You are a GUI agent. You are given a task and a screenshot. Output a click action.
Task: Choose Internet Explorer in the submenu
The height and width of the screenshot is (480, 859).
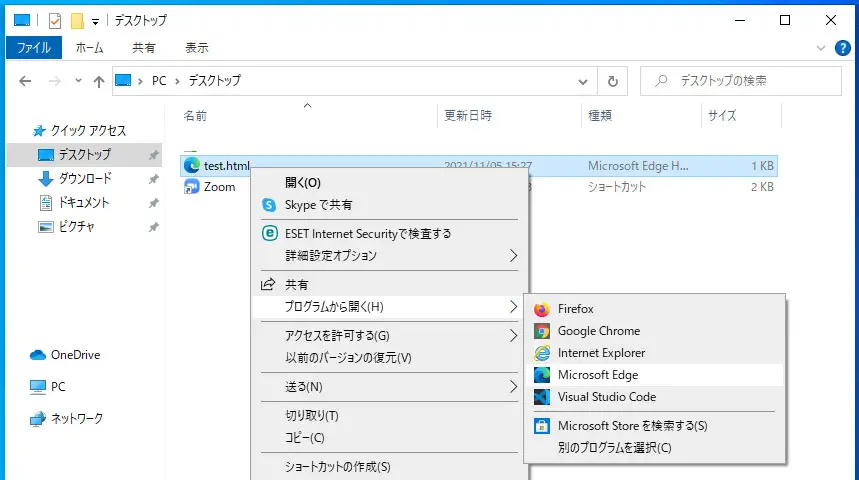point(654,353)
